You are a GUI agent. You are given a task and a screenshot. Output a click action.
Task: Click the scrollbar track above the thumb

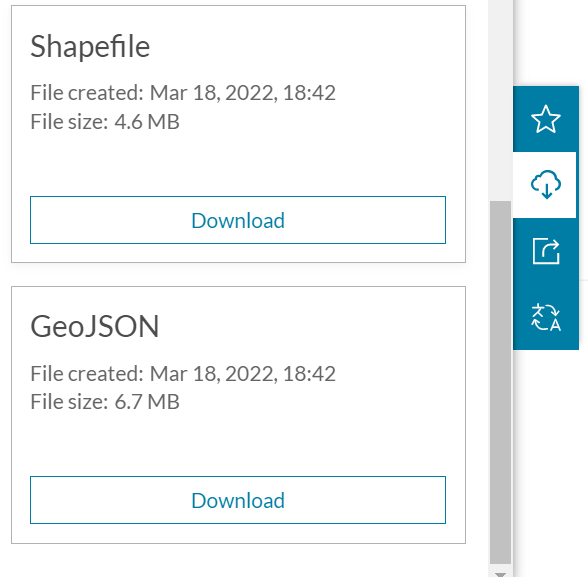(500, 100)
